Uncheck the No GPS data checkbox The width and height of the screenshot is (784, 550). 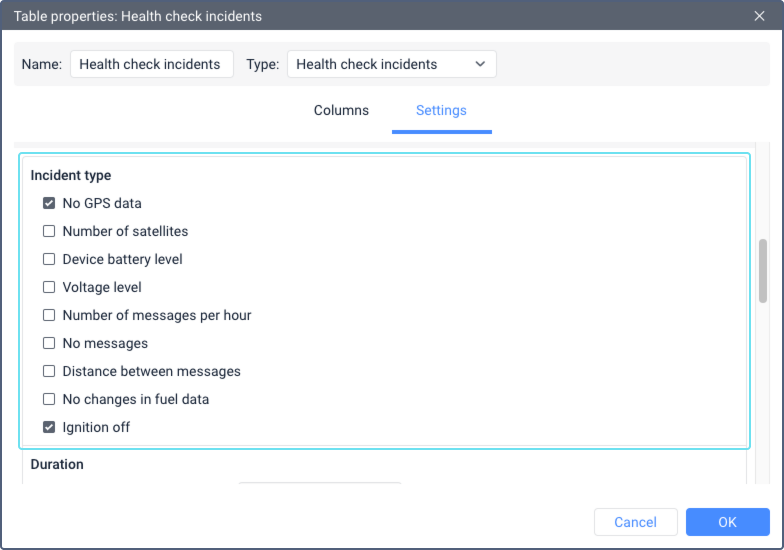pyautogui.click(x=49, y=203)
